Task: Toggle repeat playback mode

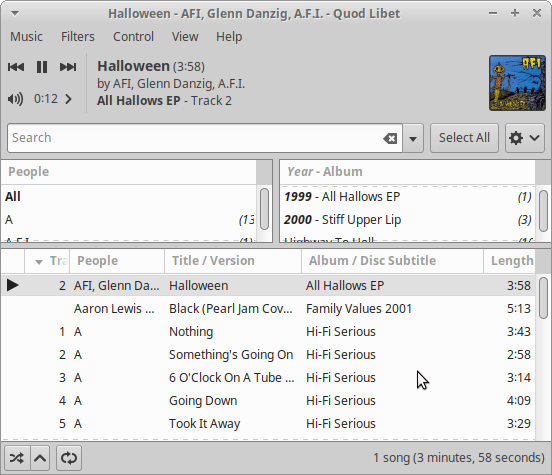Action: point(69,458)
